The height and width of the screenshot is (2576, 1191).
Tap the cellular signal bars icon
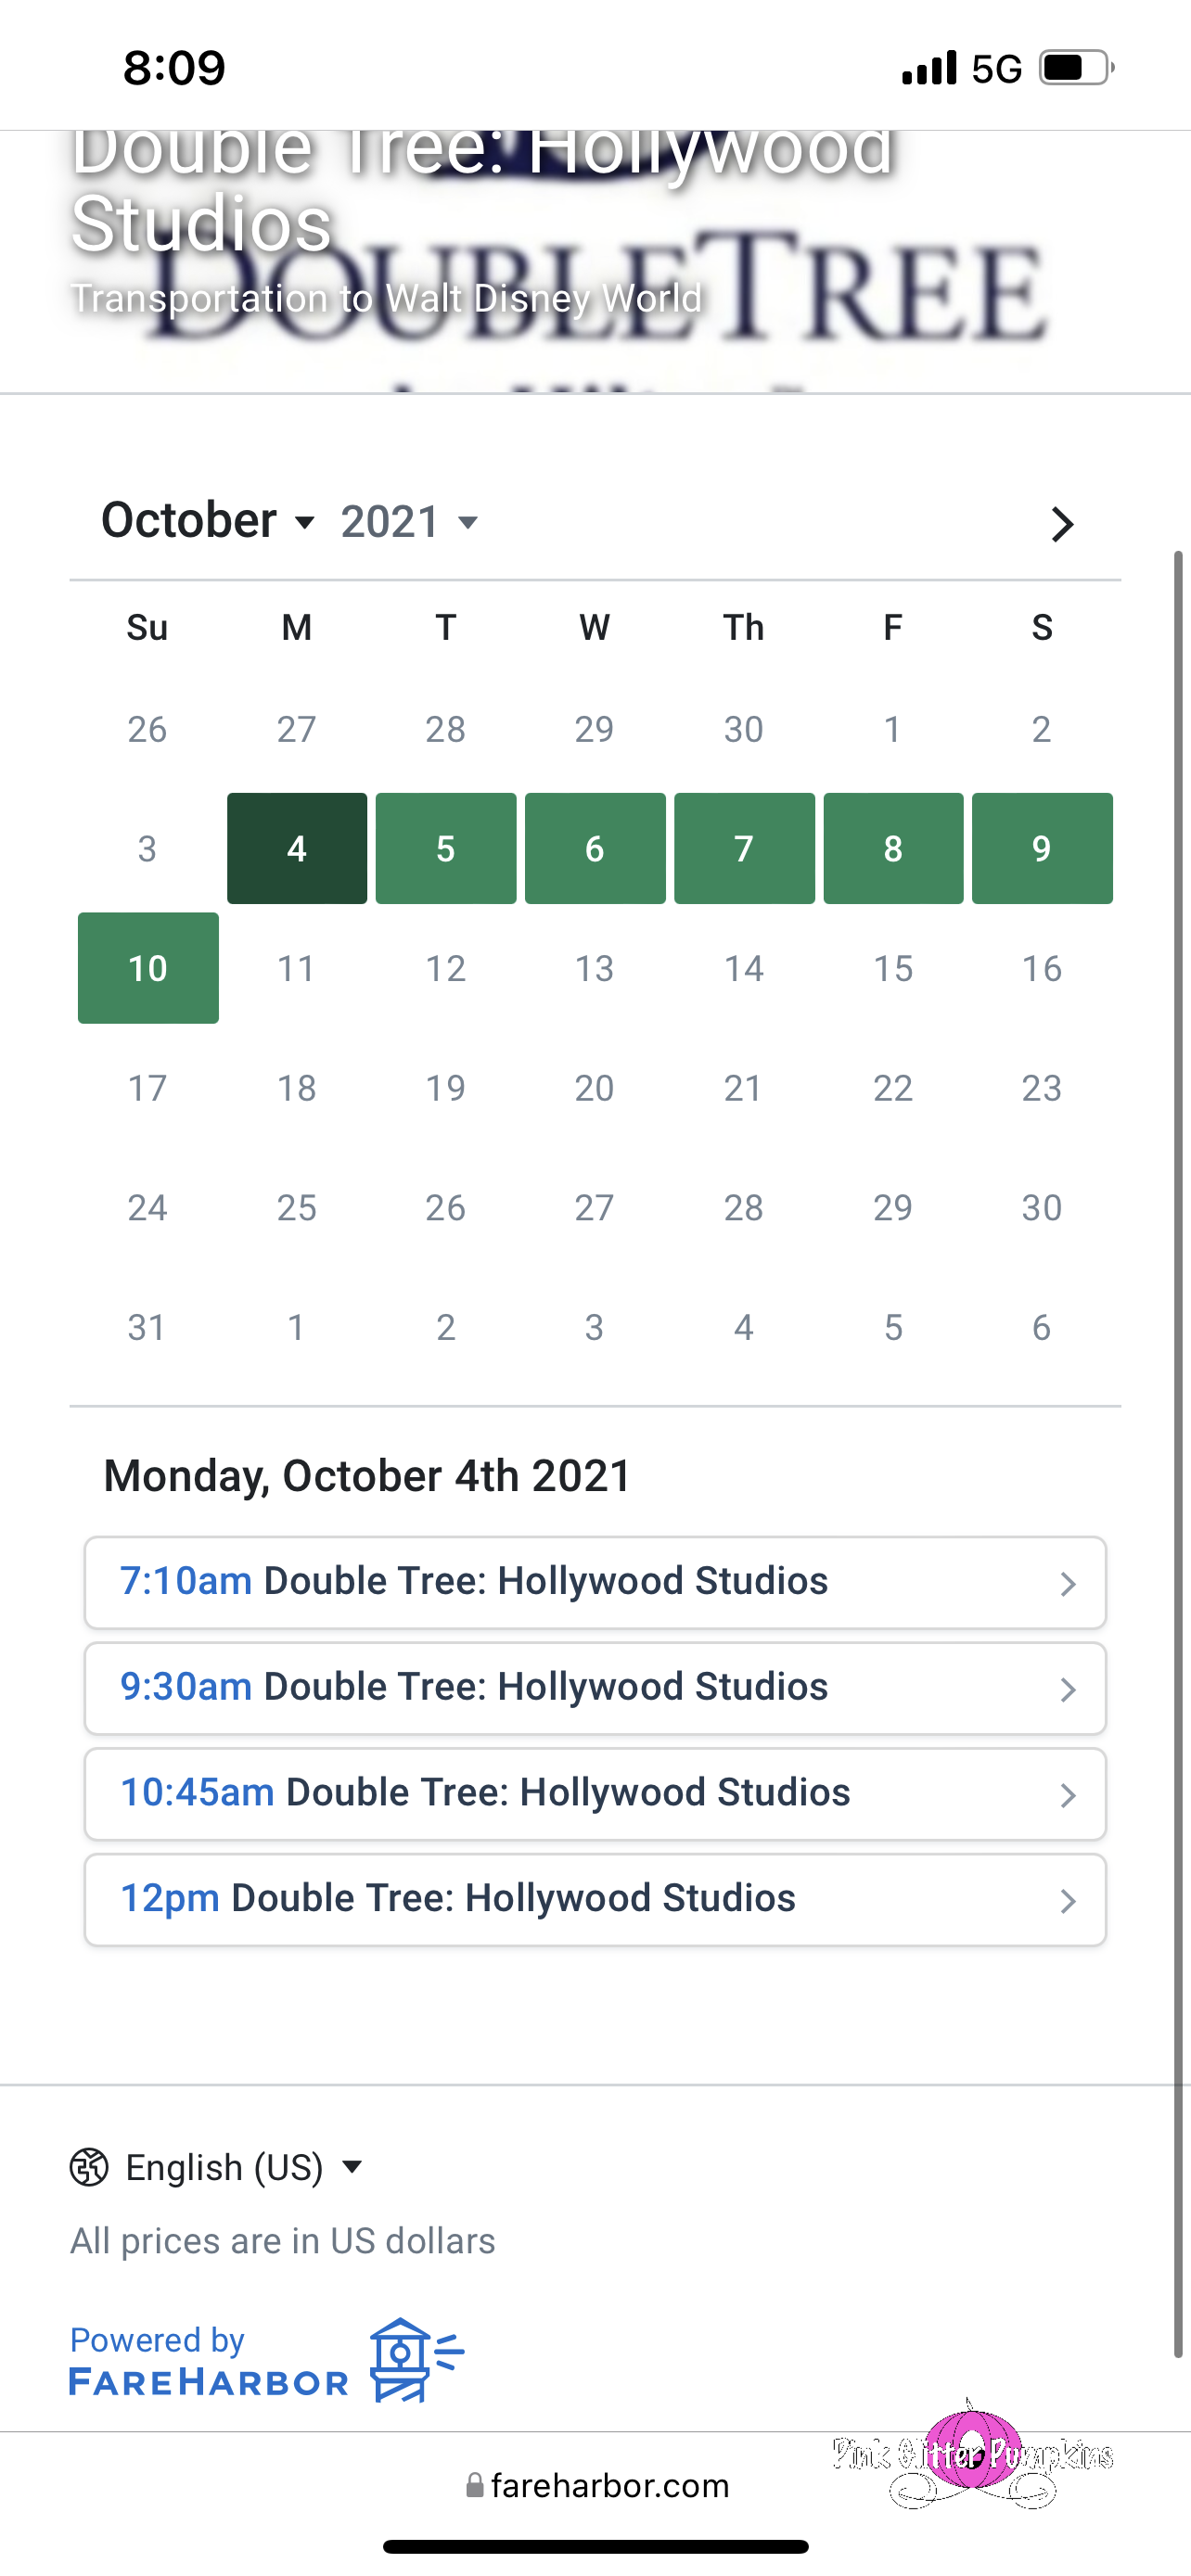[x=929, y=68]
